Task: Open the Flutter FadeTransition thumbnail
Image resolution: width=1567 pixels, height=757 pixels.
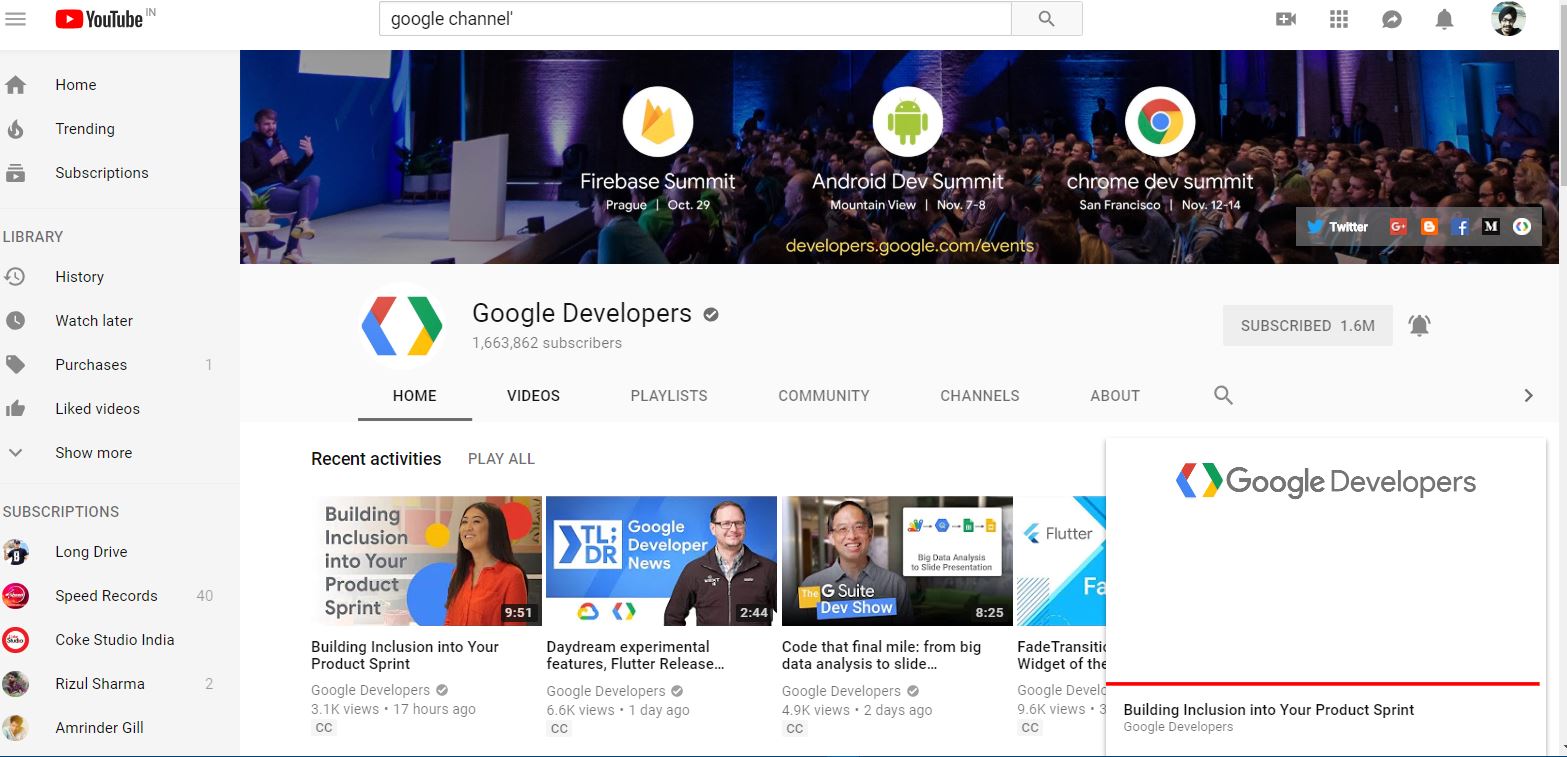Action: [1061, 561]
